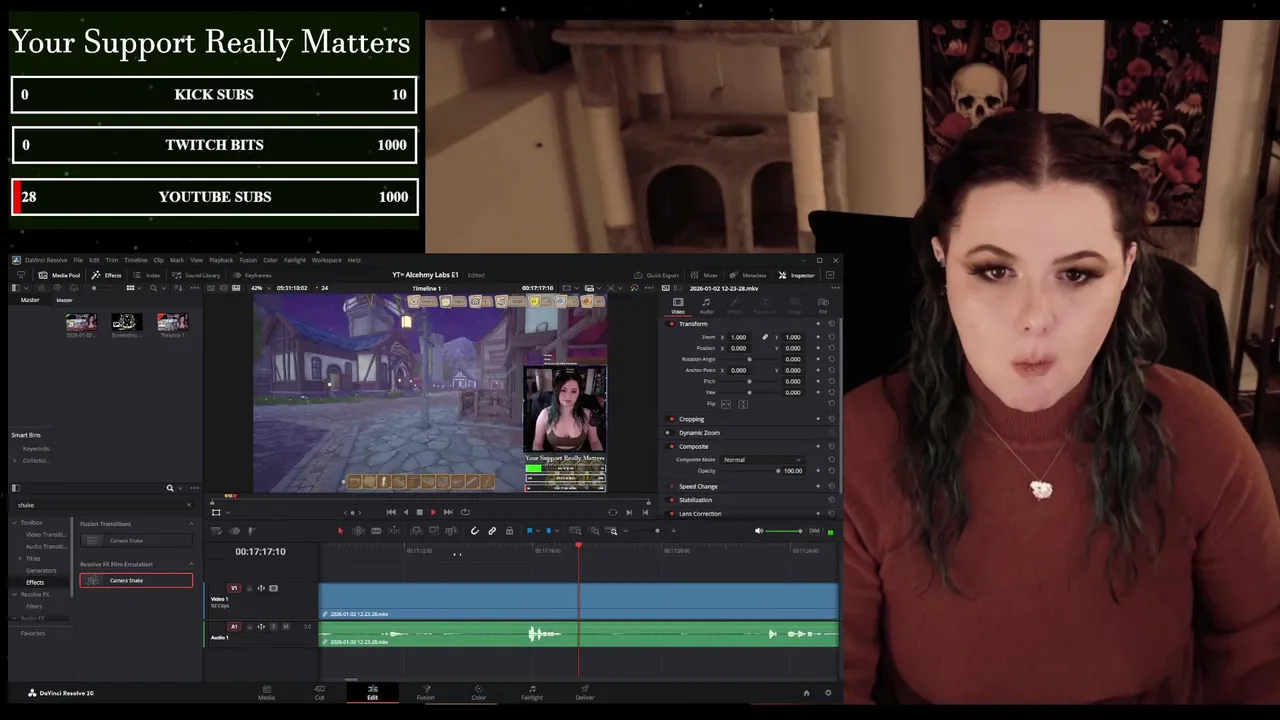
Task: Play in reverse in viewer
Action: click(x=405, y=512)
